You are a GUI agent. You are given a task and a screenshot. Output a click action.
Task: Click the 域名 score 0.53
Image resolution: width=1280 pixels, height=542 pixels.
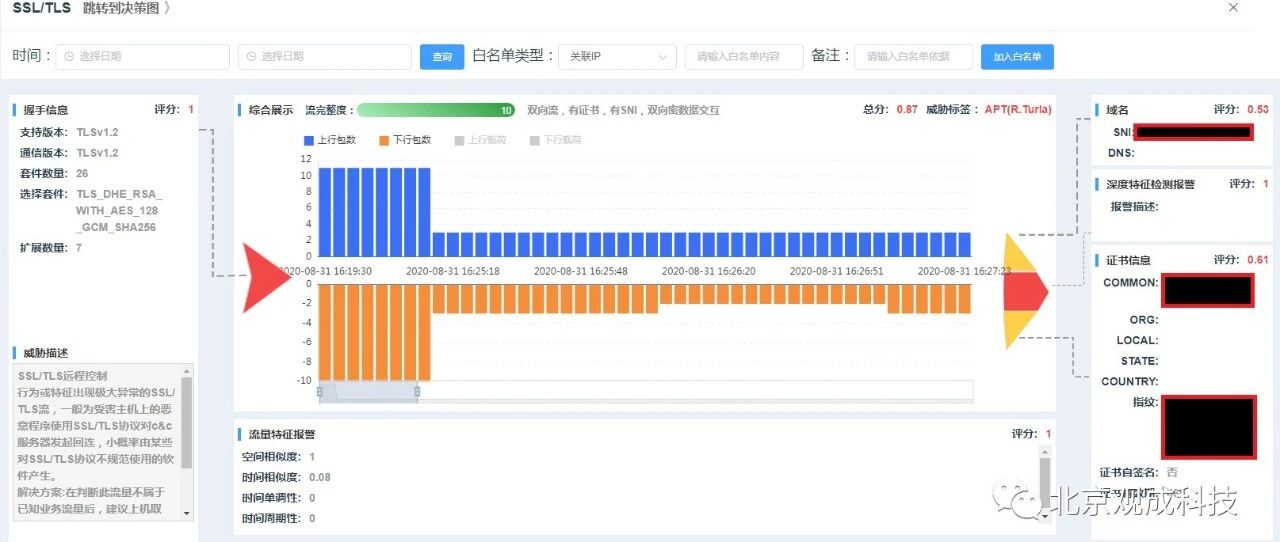pos(1259,109)
